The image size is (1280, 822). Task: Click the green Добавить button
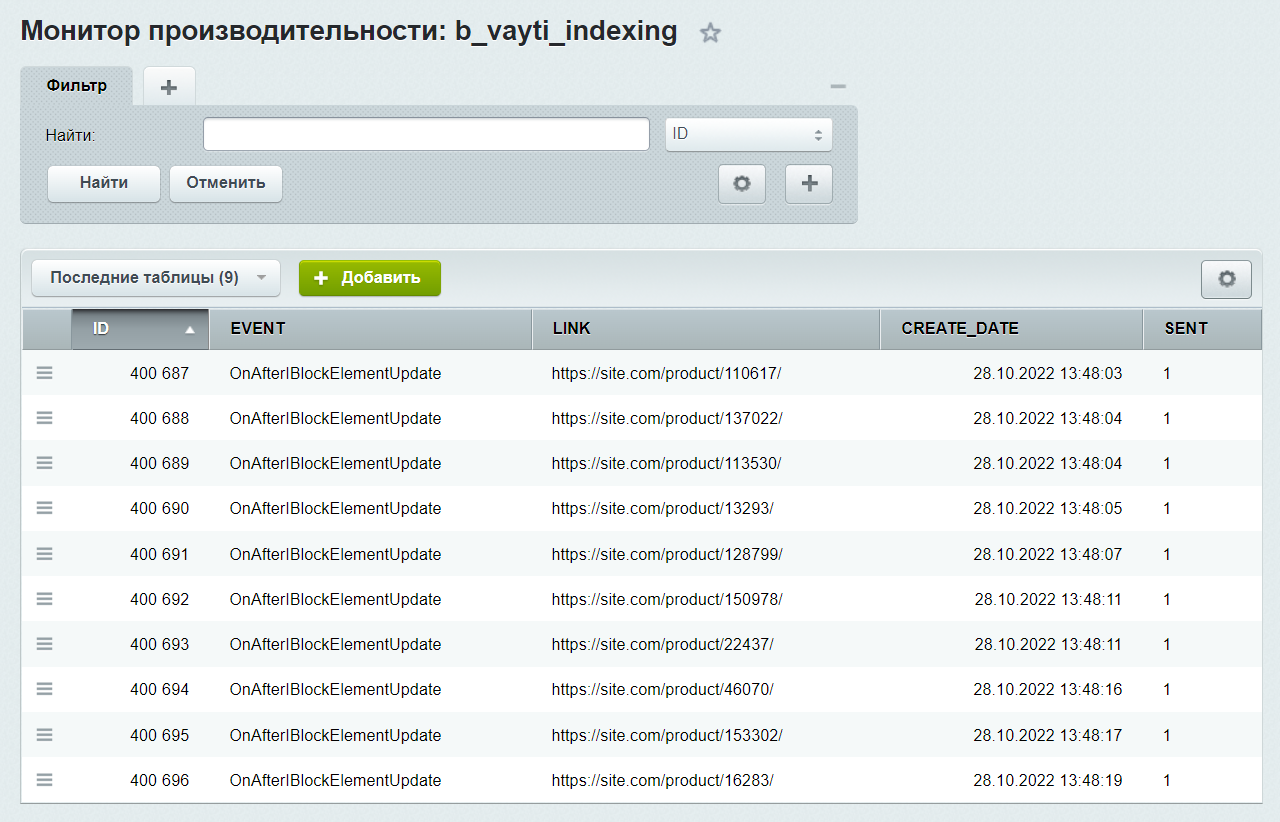coord(370,278)
